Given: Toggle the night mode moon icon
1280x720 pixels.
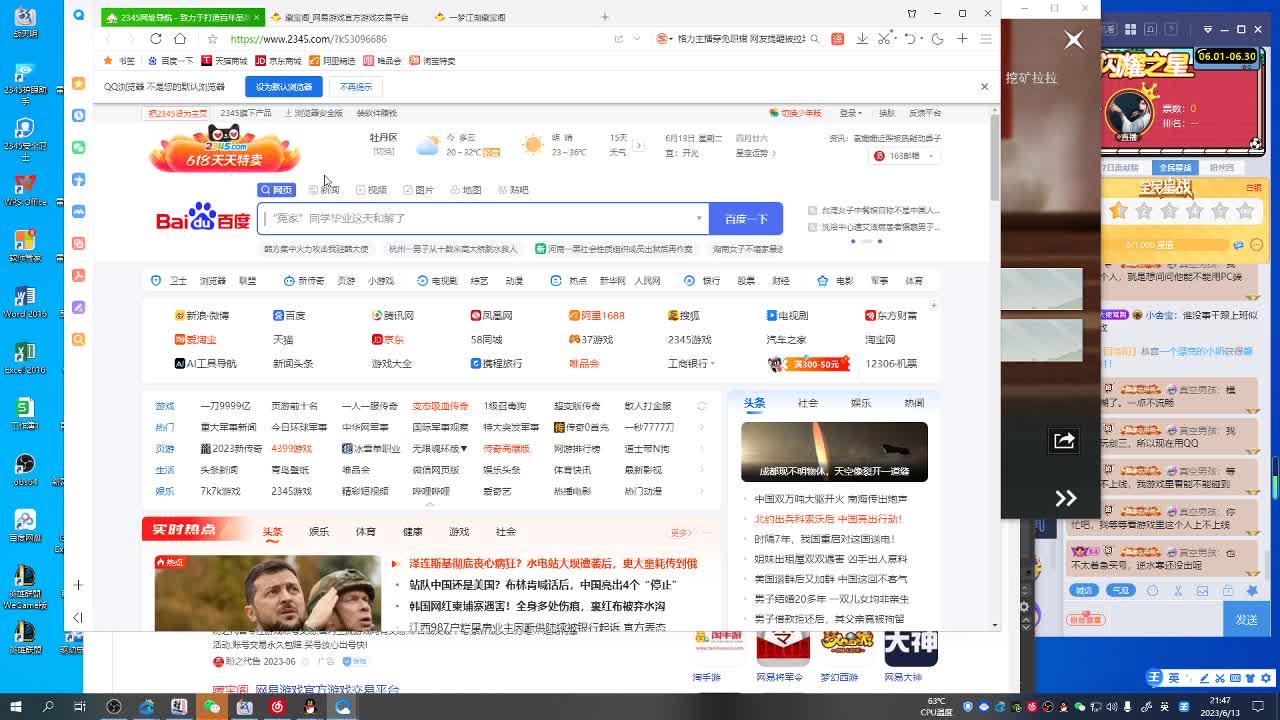Looking at the screenshot, I should 937,38.
